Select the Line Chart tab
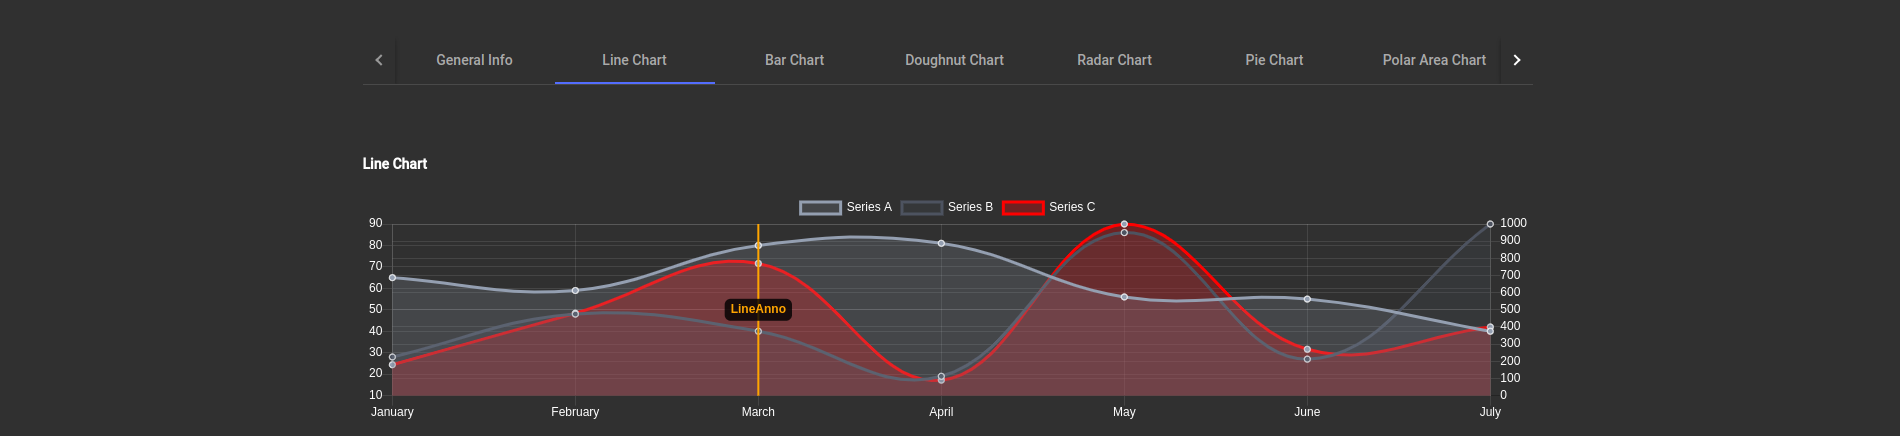This screenshot has height=436, width=1900. (634, 60)
